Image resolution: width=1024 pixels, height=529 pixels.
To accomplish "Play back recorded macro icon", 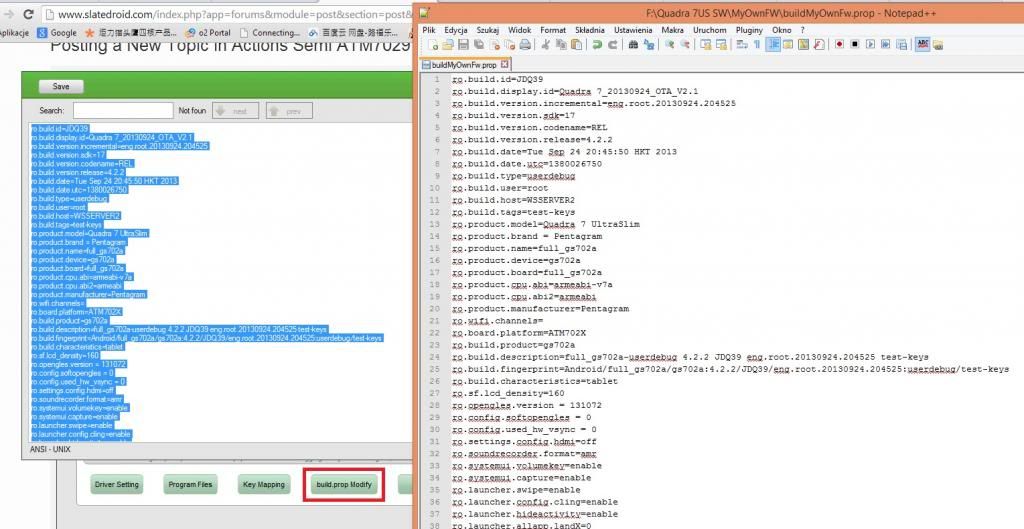I will [871, 44].
